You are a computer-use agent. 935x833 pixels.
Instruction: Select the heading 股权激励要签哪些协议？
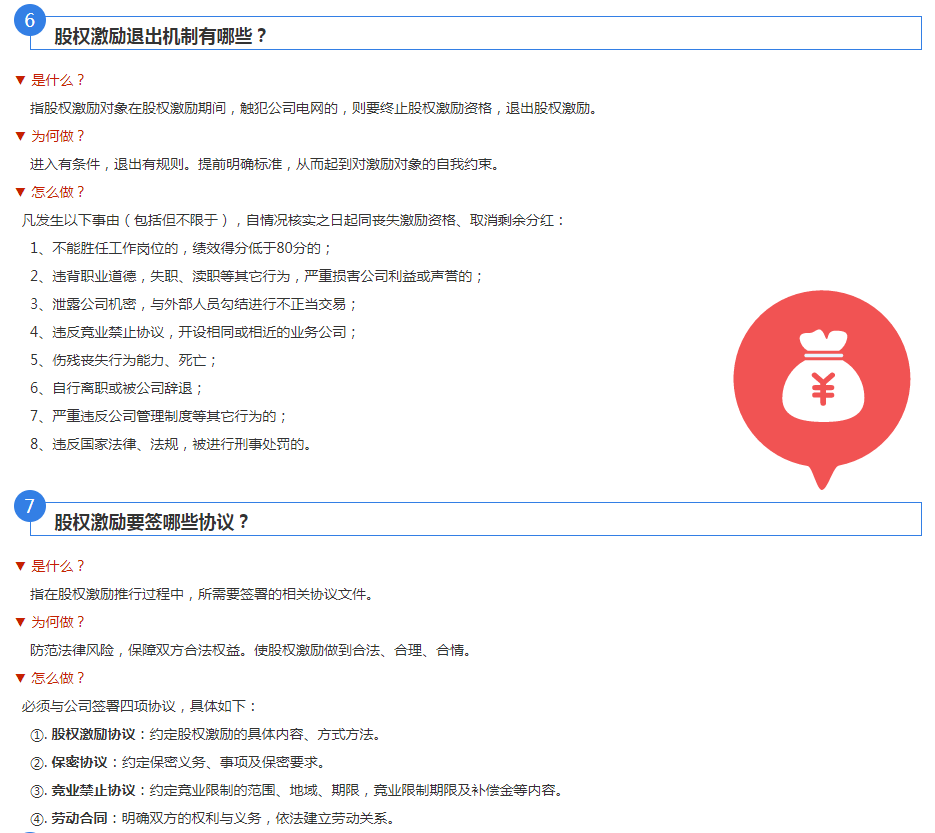(x=152, y=522)
